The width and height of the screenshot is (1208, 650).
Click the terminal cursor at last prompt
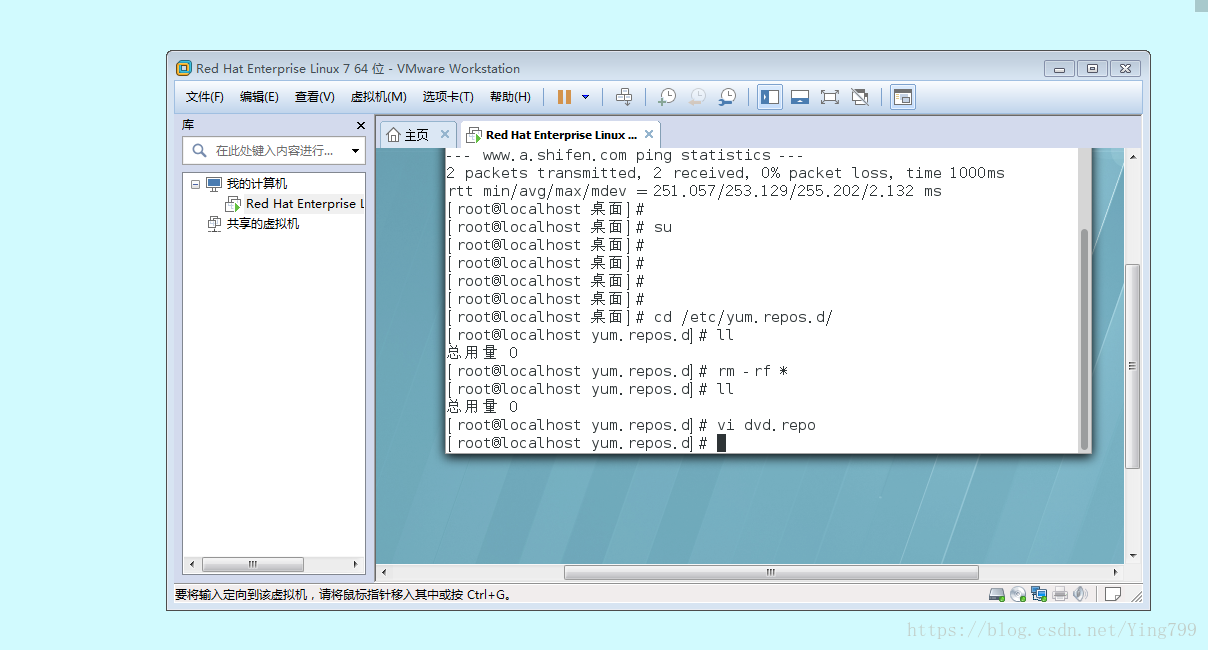(x=721, y=443)
